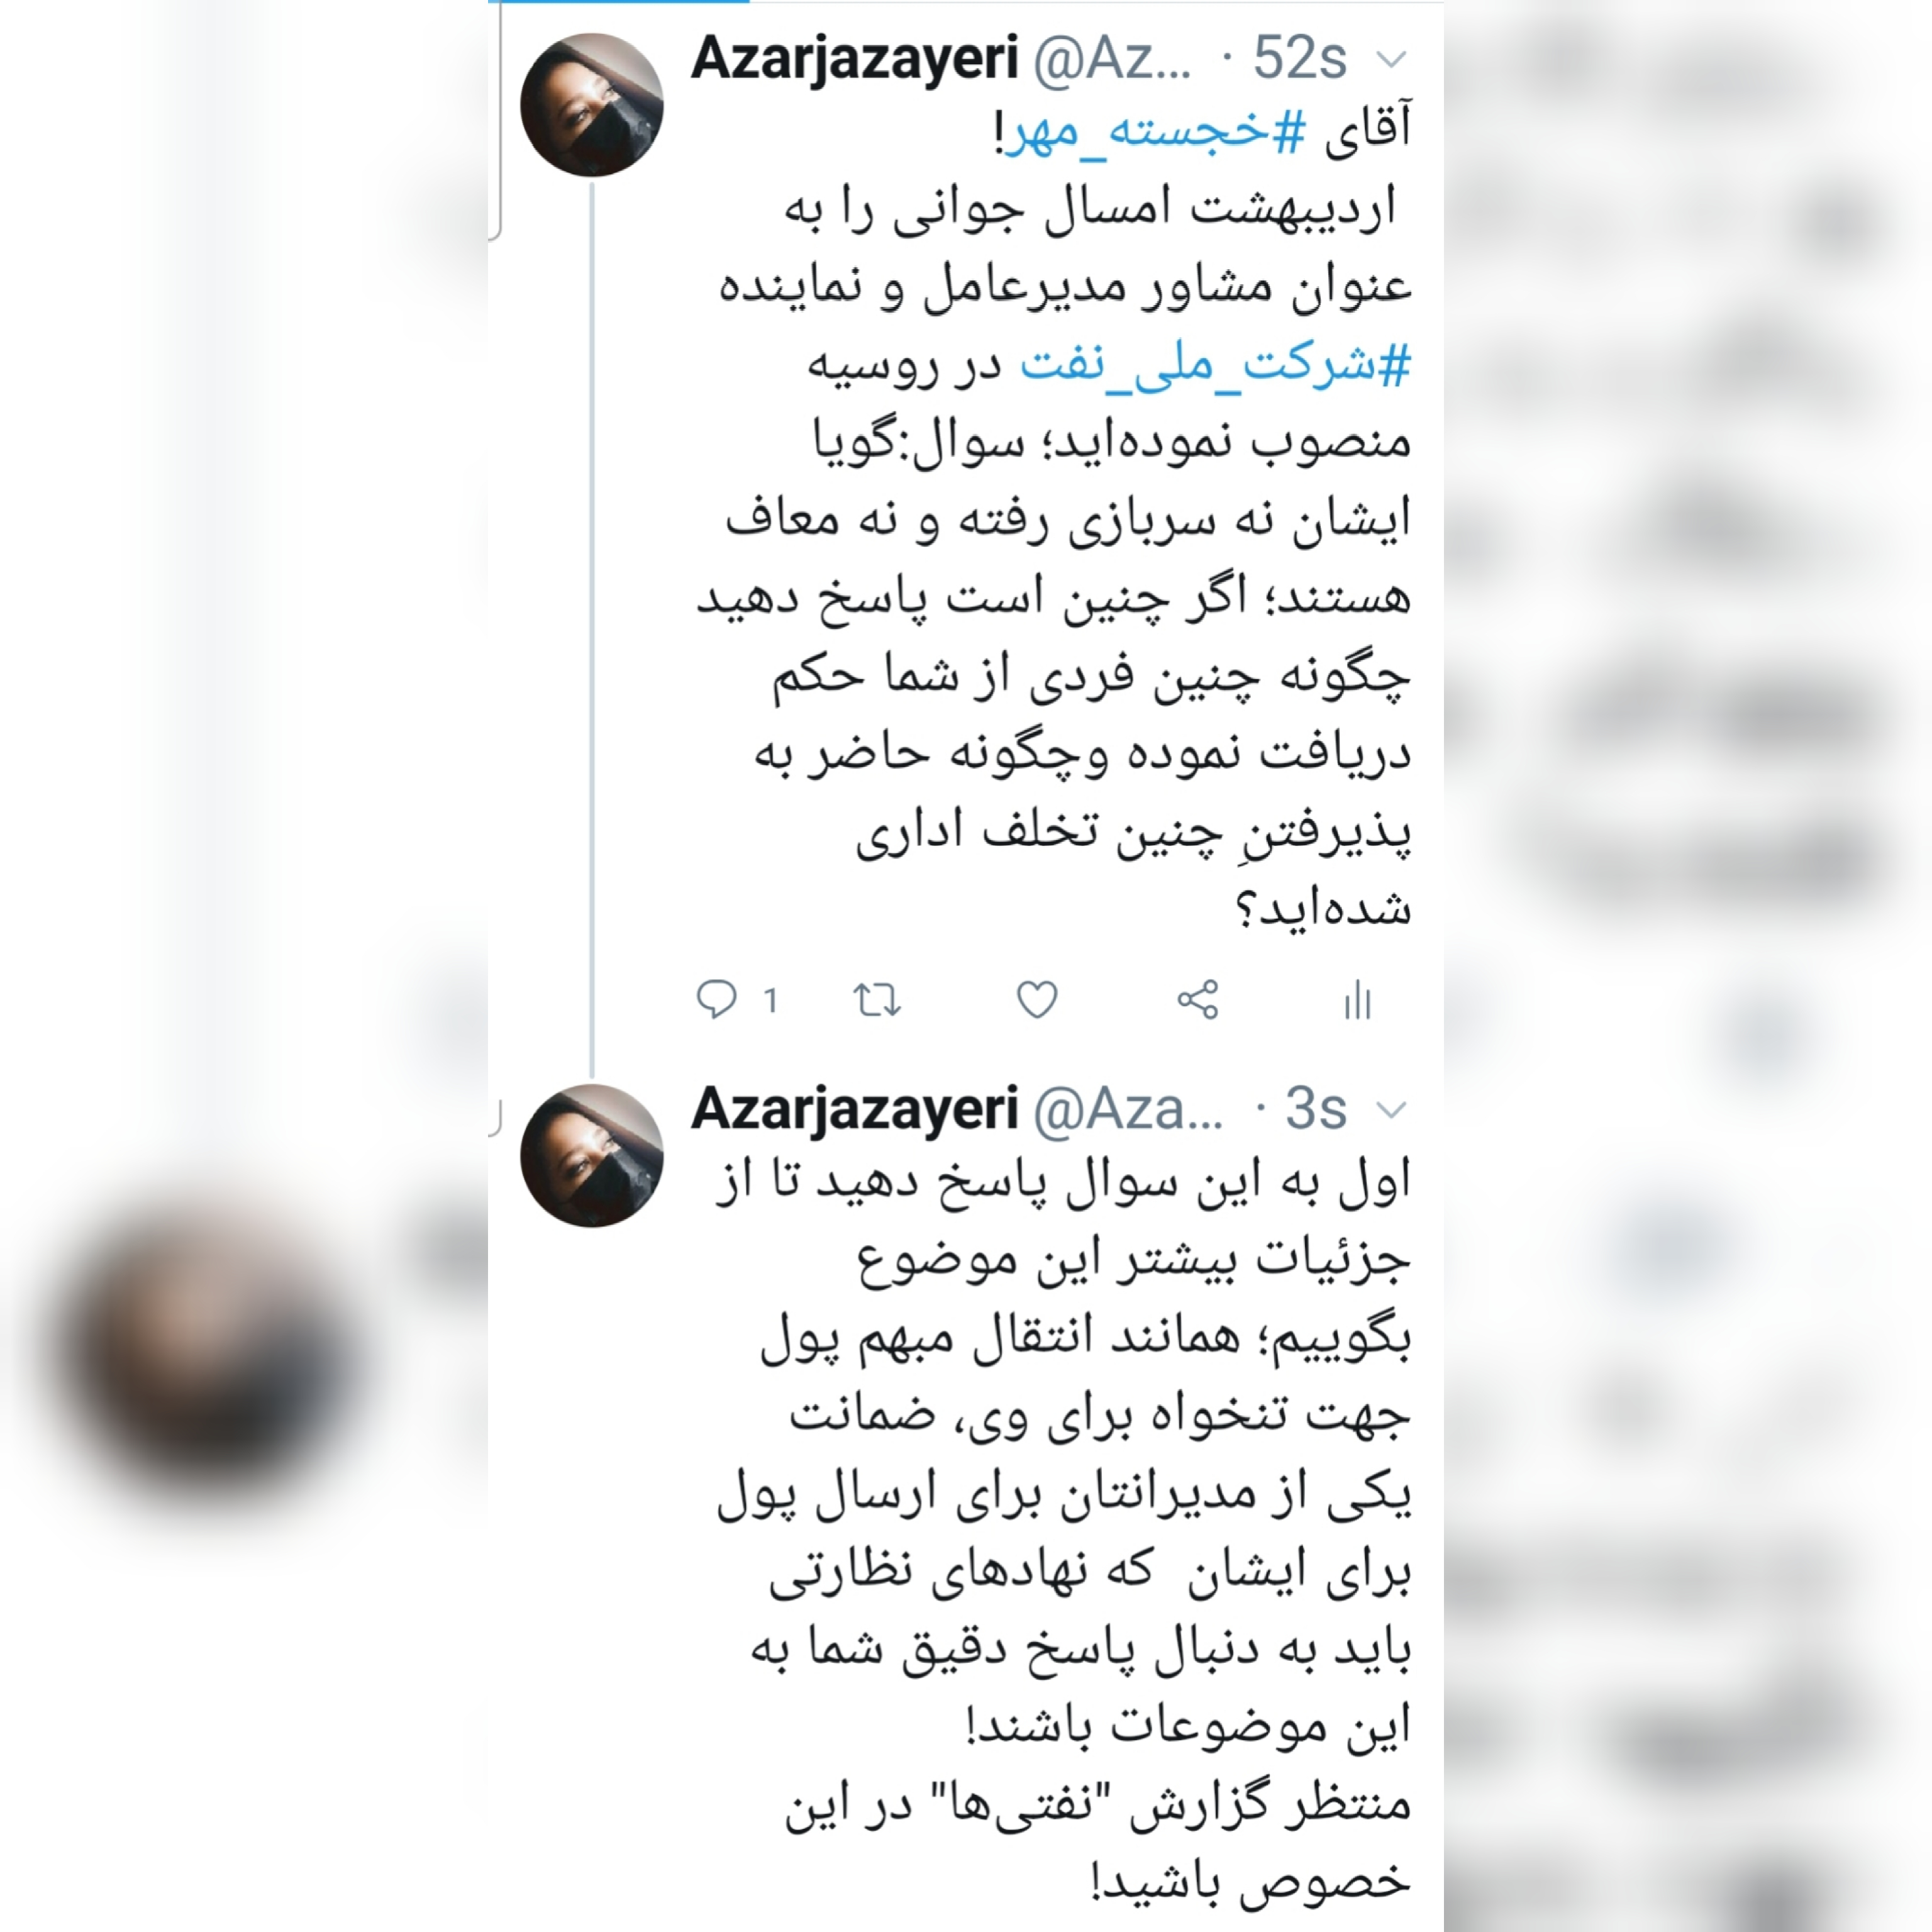Screen dimensions: 1932x1932
Task: Open Azarjazayeri name on first tweet
Action: [x=854, y=58]
